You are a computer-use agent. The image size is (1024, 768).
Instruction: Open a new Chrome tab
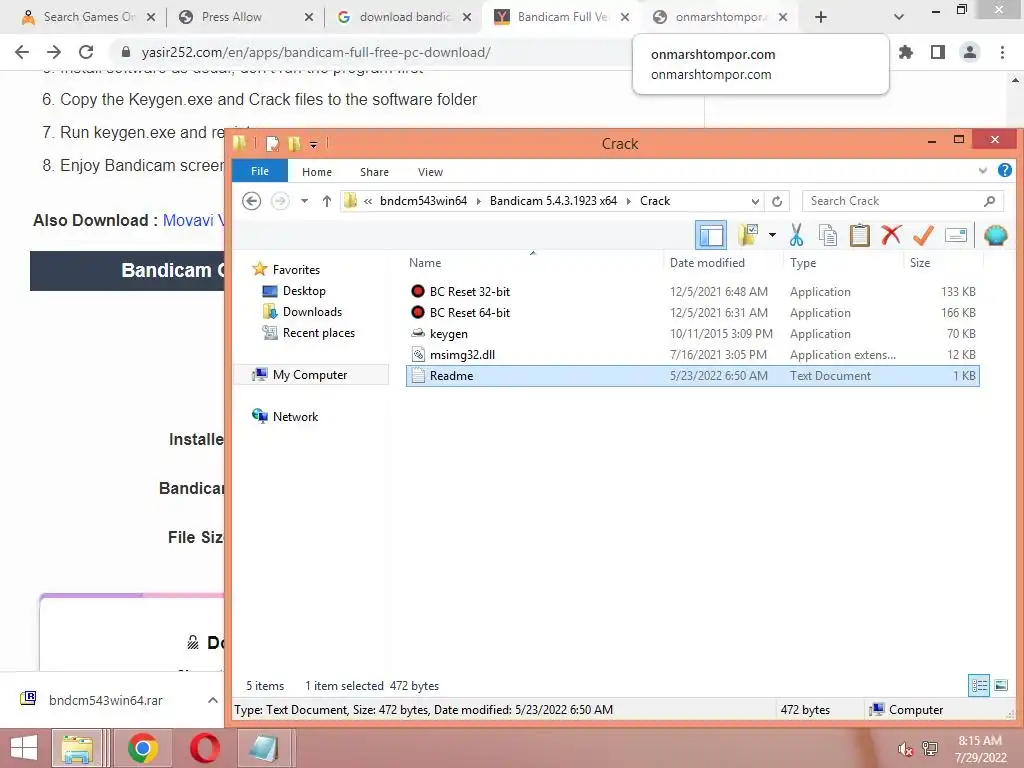(x=821, y=17)
